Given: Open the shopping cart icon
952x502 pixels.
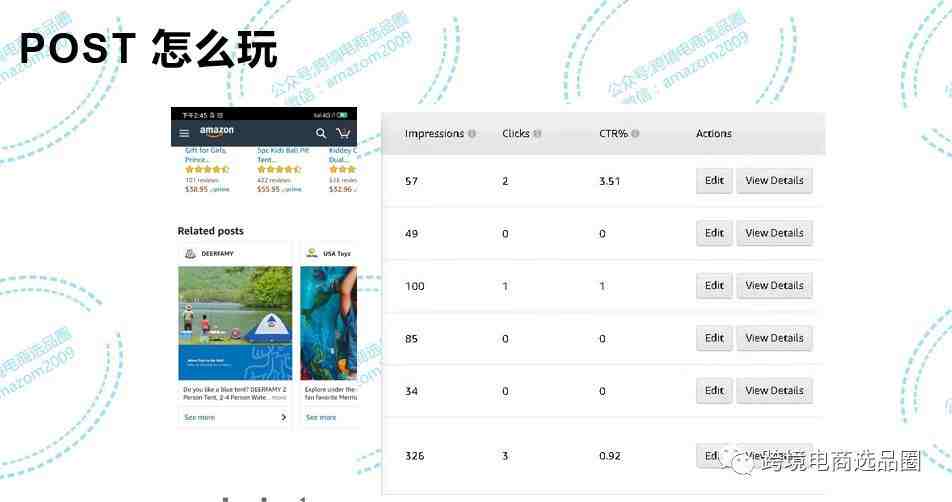Looking at the screenshot, I should click(343, 133).
